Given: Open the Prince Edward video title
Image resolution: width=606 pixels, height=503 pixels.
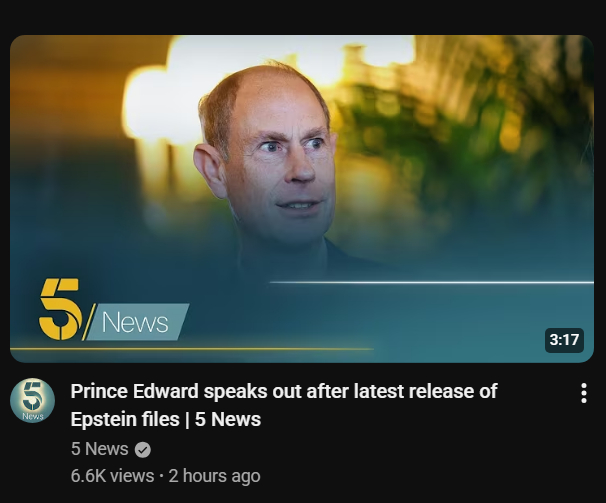Looking at the screenshot, I should point(284,405).
